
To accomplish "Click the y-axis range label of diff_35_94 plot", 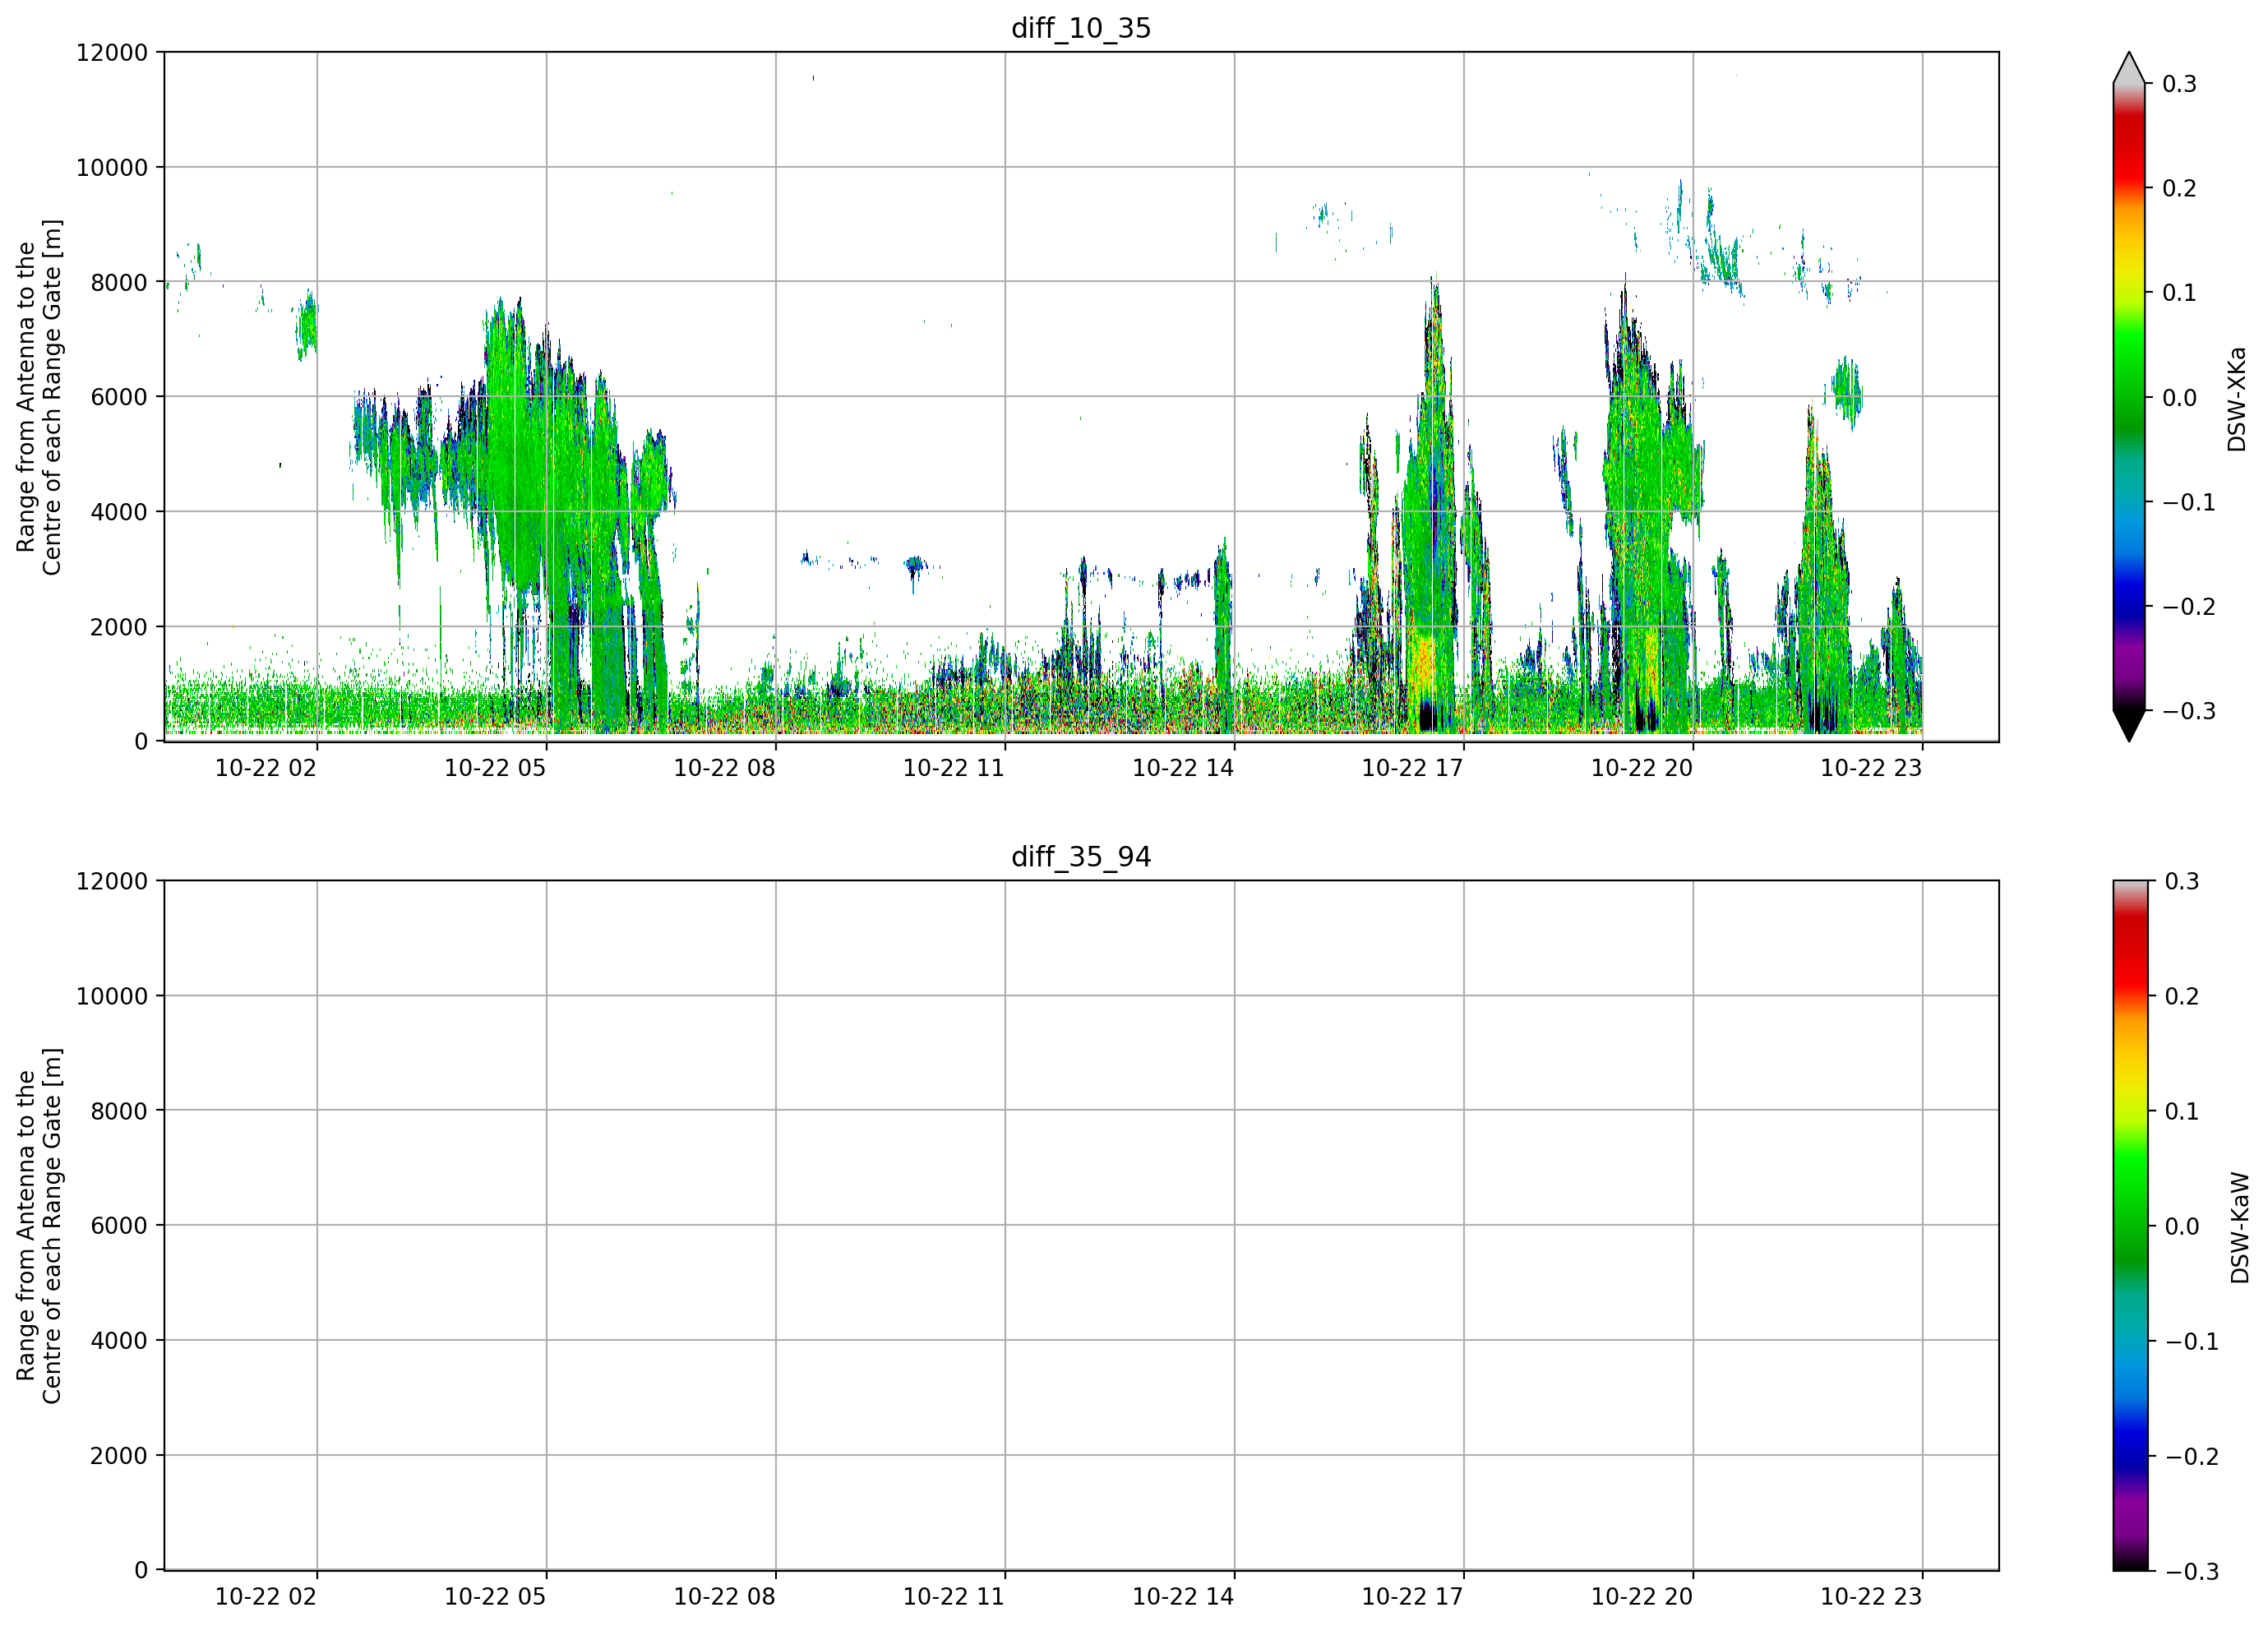I will click(39, 1226).
